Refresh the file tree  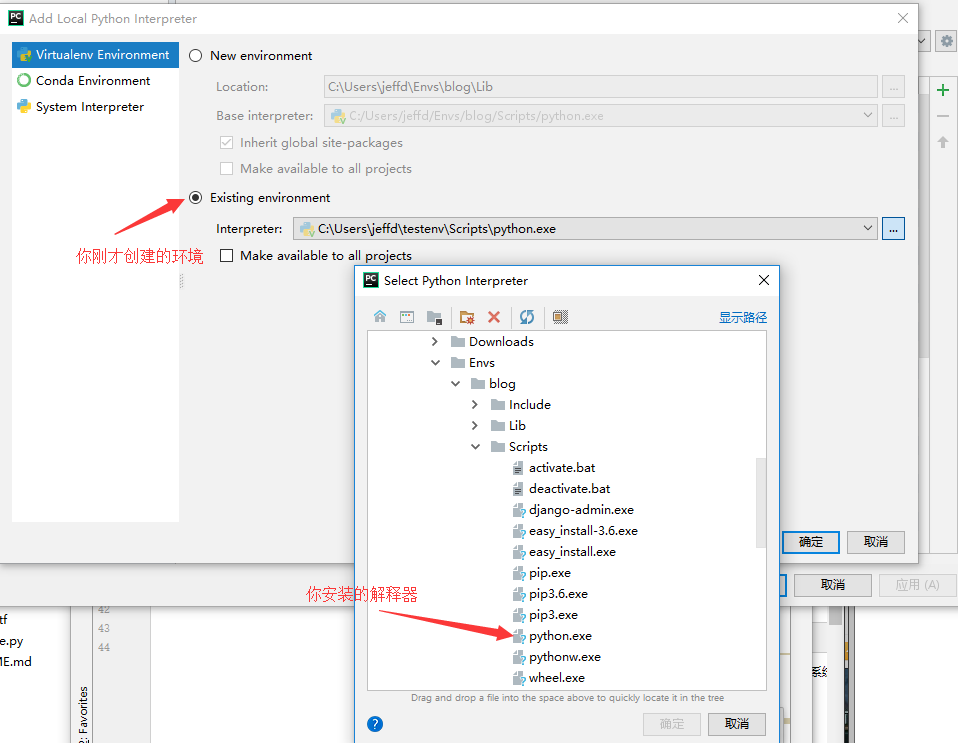click(x=527, y=317)
